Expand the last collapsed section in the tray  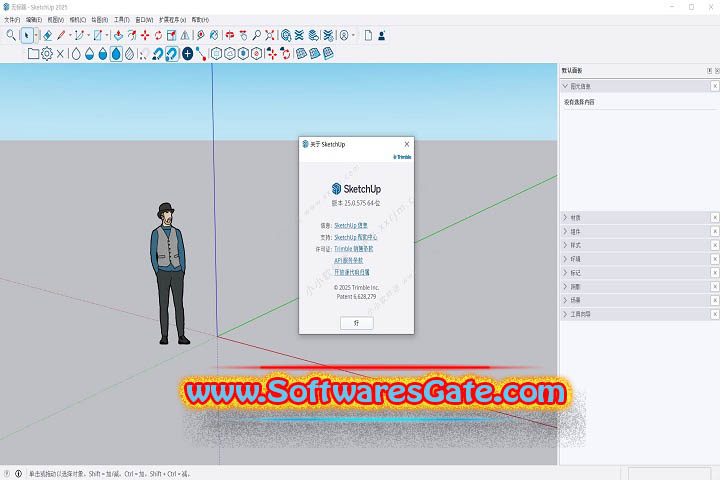pos(565,314)
